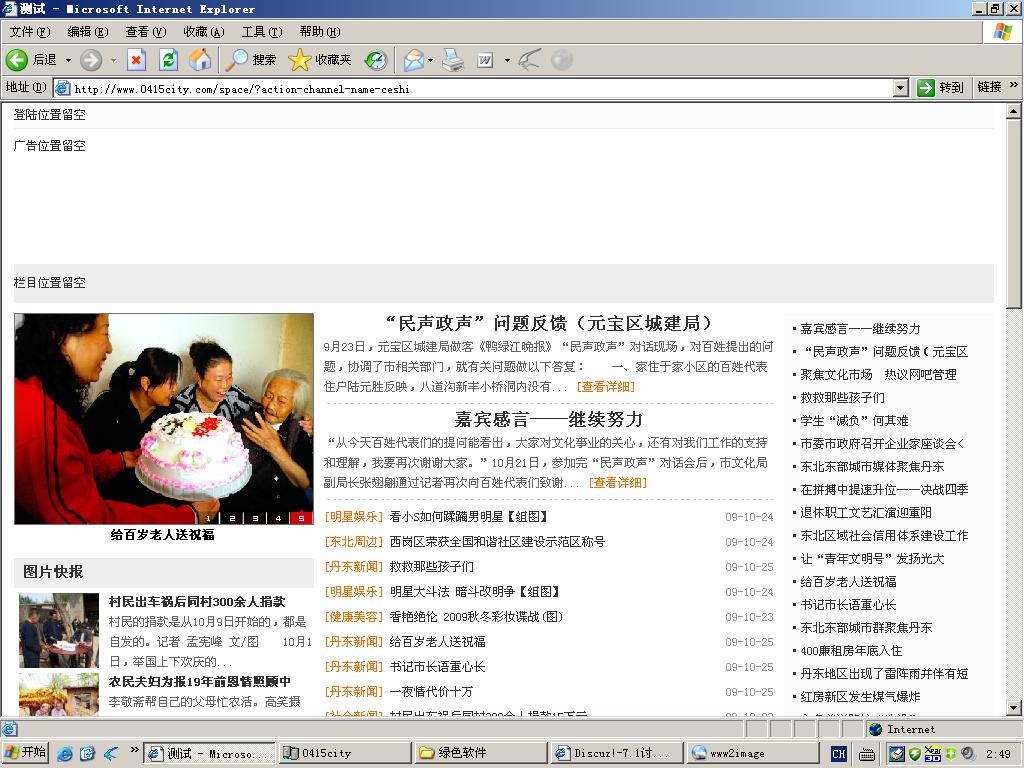Open news item 书记市长语重心长 in center list
1024x768 pixels.
438,667
